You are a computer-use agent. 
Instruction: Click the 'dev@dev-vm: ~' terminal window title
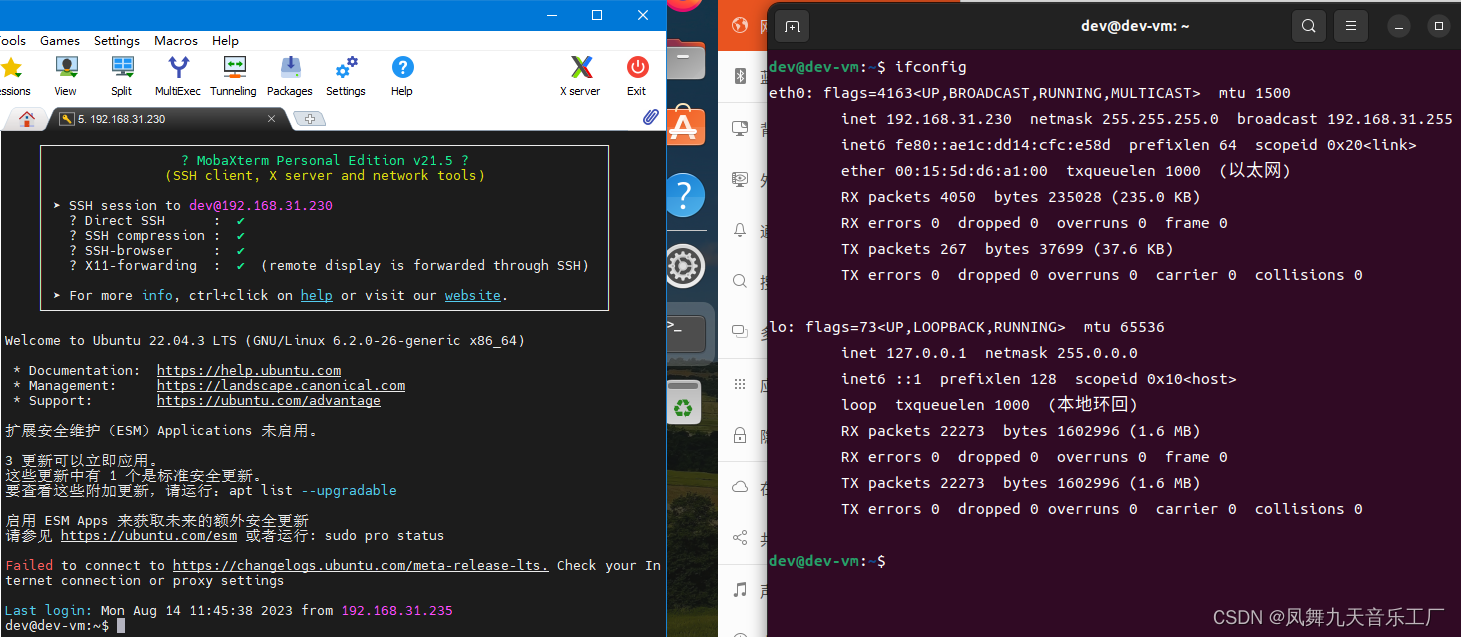tap(1134, 26)
